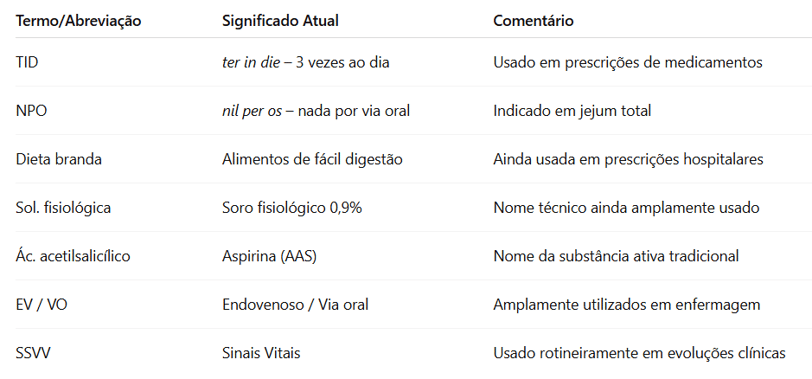Click the Significado Atual column header
Viewport: 812px width, 379px height.
280,21
